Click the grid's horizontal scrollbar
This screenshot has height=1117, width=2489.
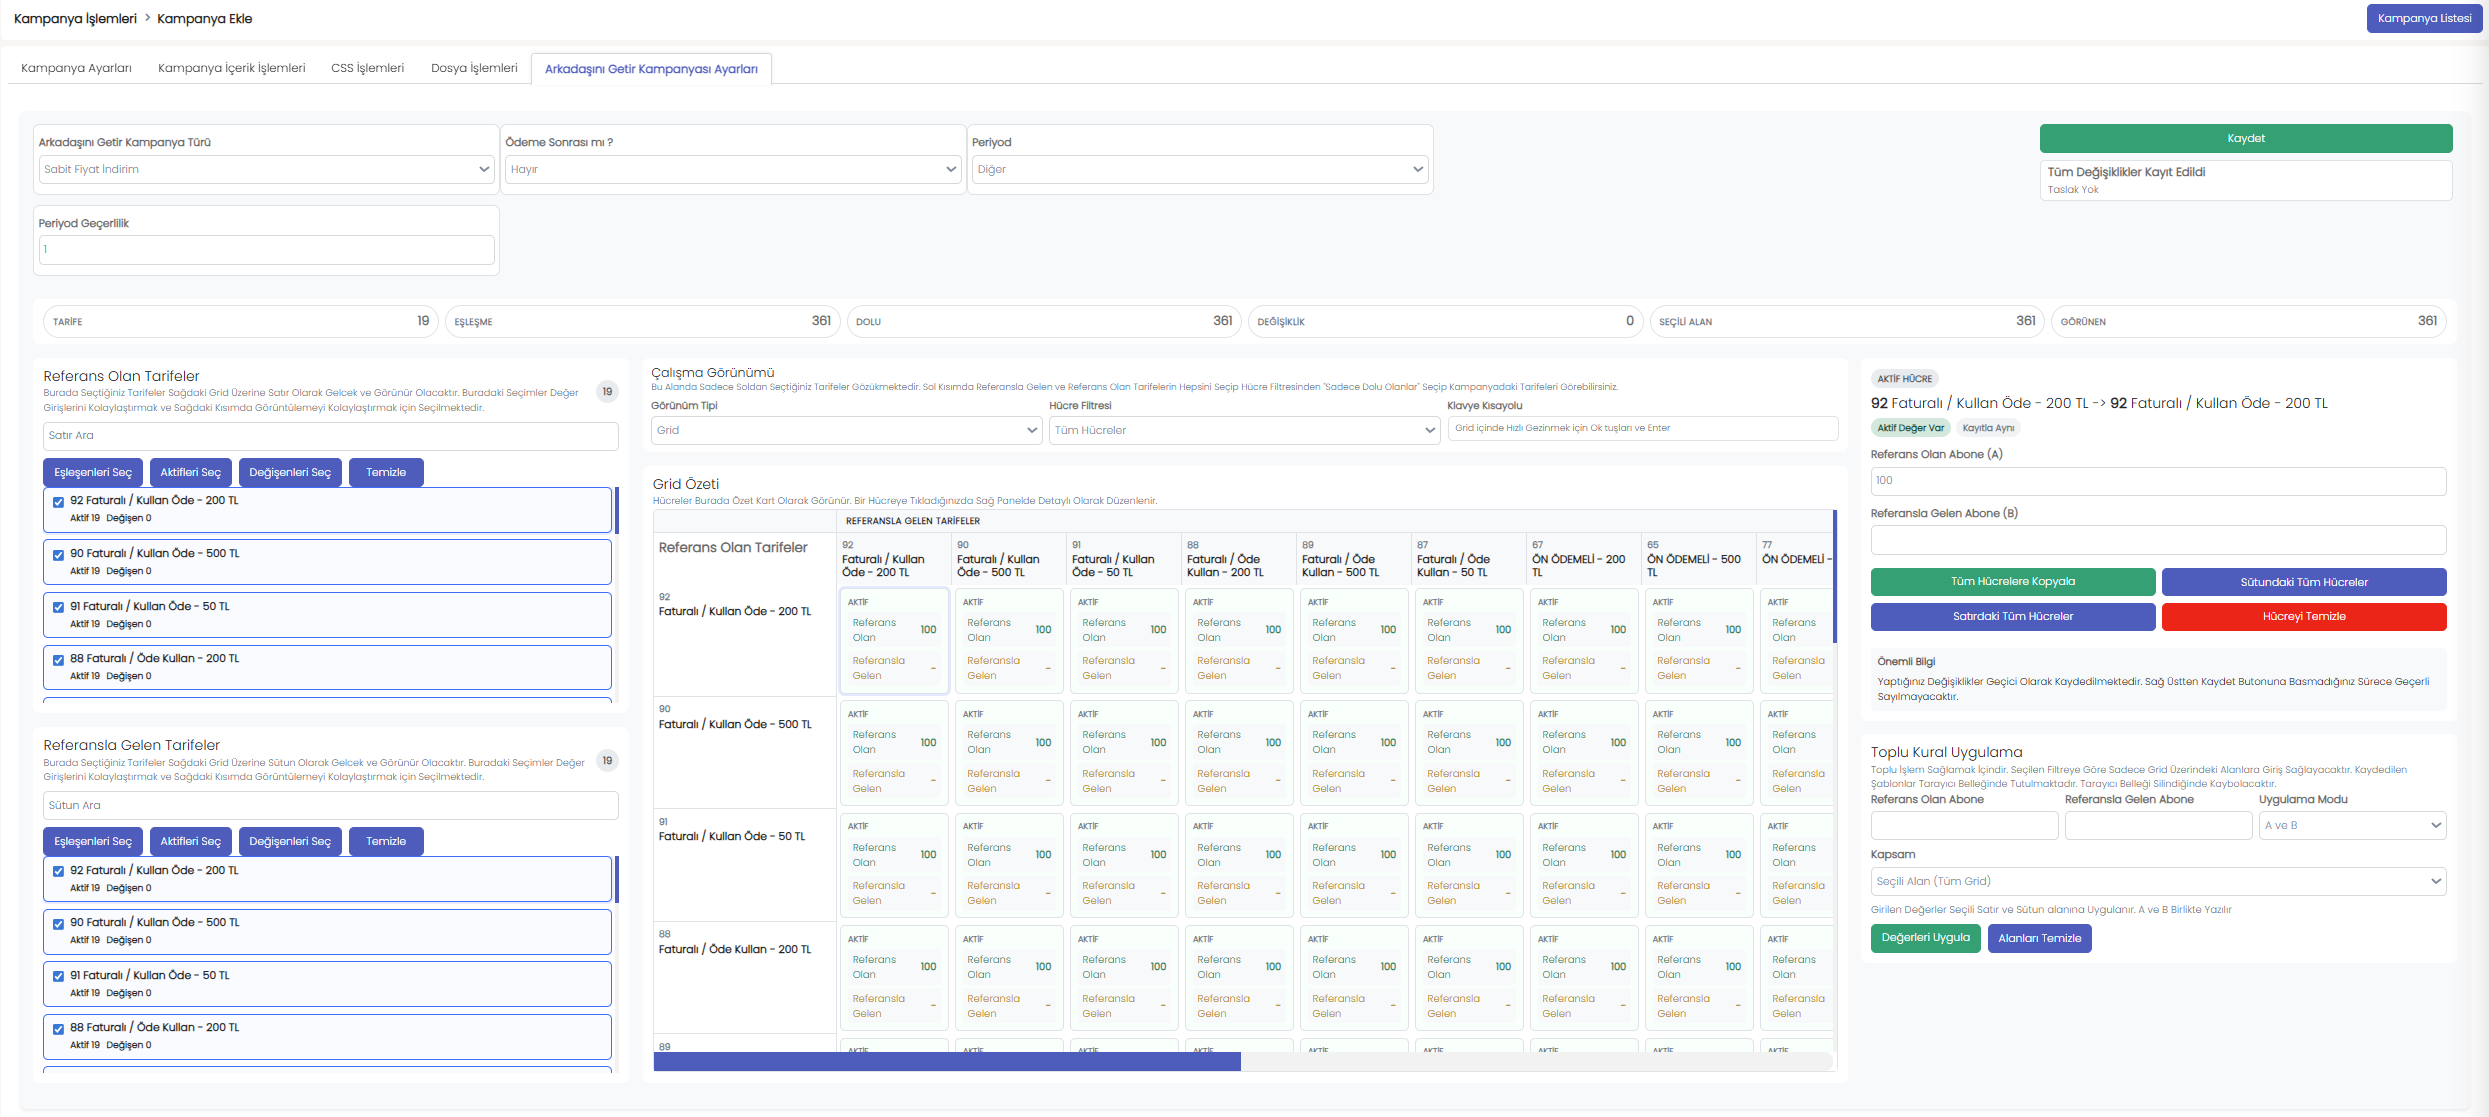946,1062
